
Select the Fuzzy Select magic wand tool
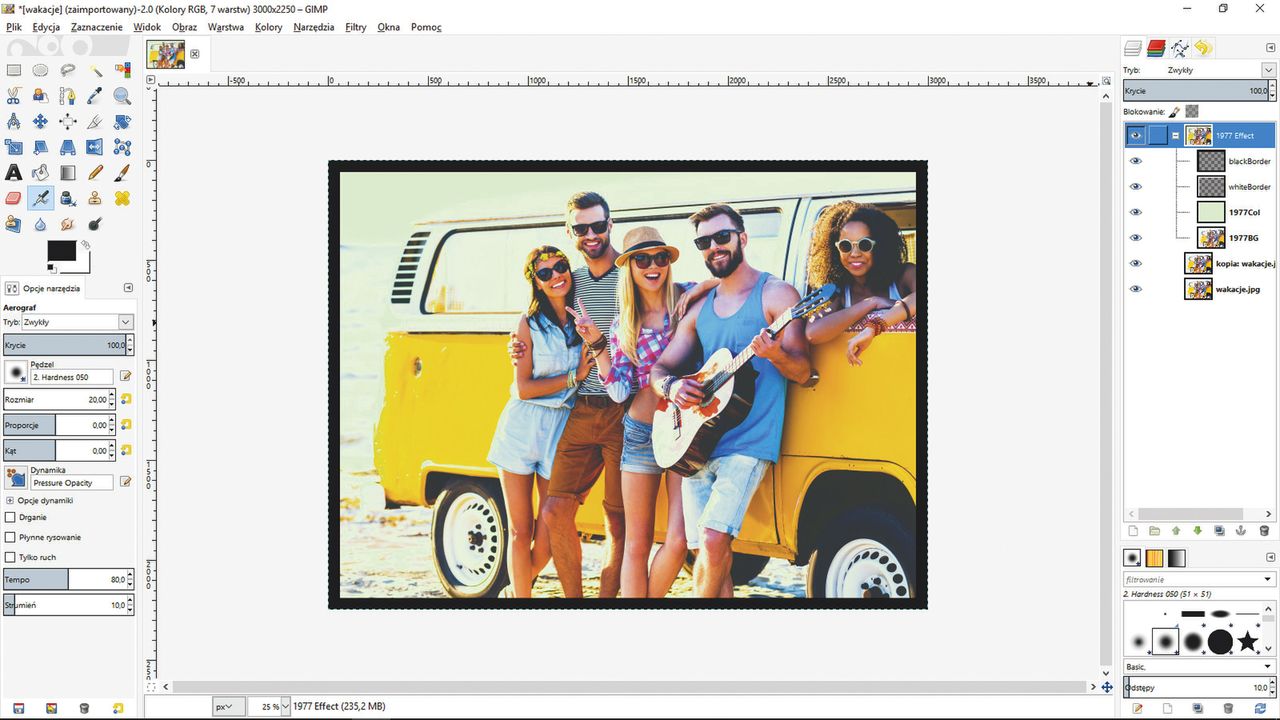[x=95, y=70]
